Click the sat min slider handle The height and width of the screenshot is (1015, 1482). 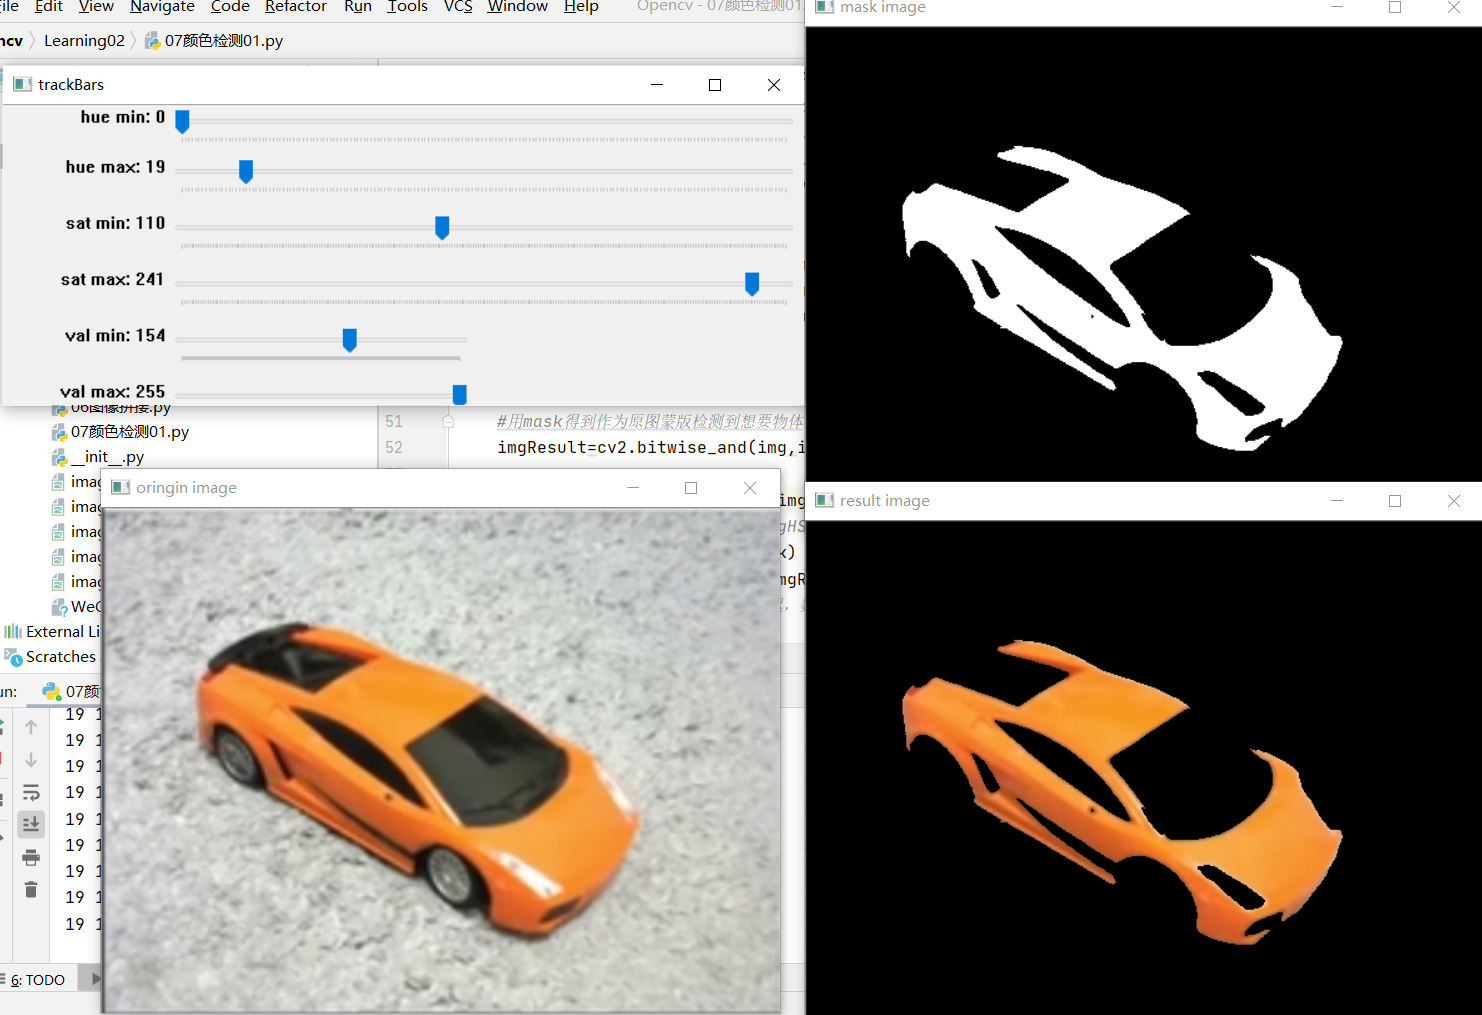point(442,228)
